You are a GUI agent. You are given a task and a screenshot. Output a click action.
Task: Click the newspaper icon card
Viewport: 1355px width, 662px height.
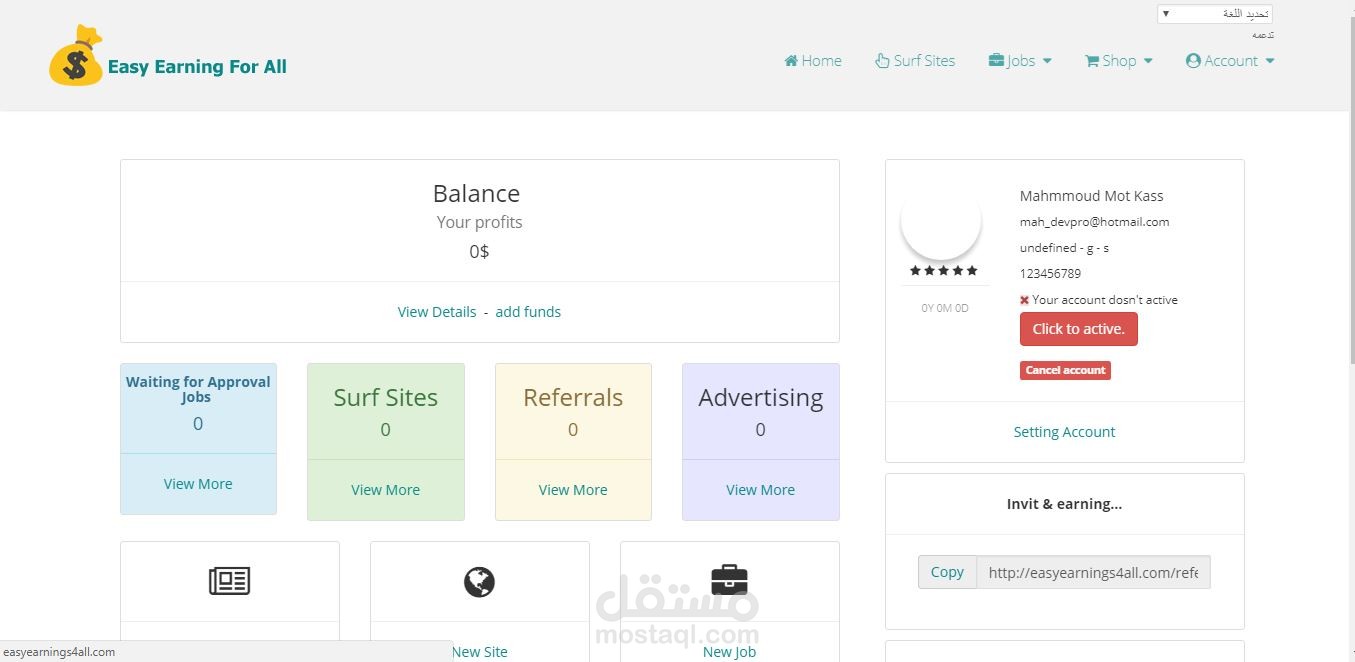coord(229,581)
